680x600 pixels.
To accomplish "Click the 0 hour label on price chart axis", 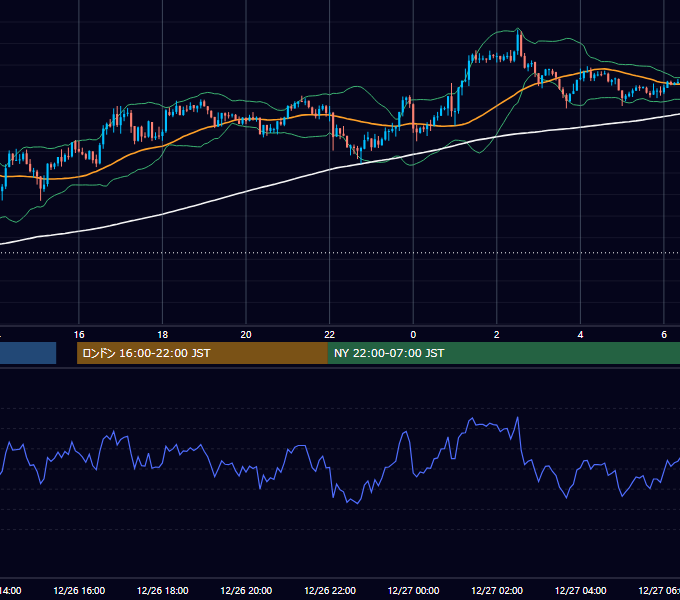I will pyautogui.click(x=413, y=335).
